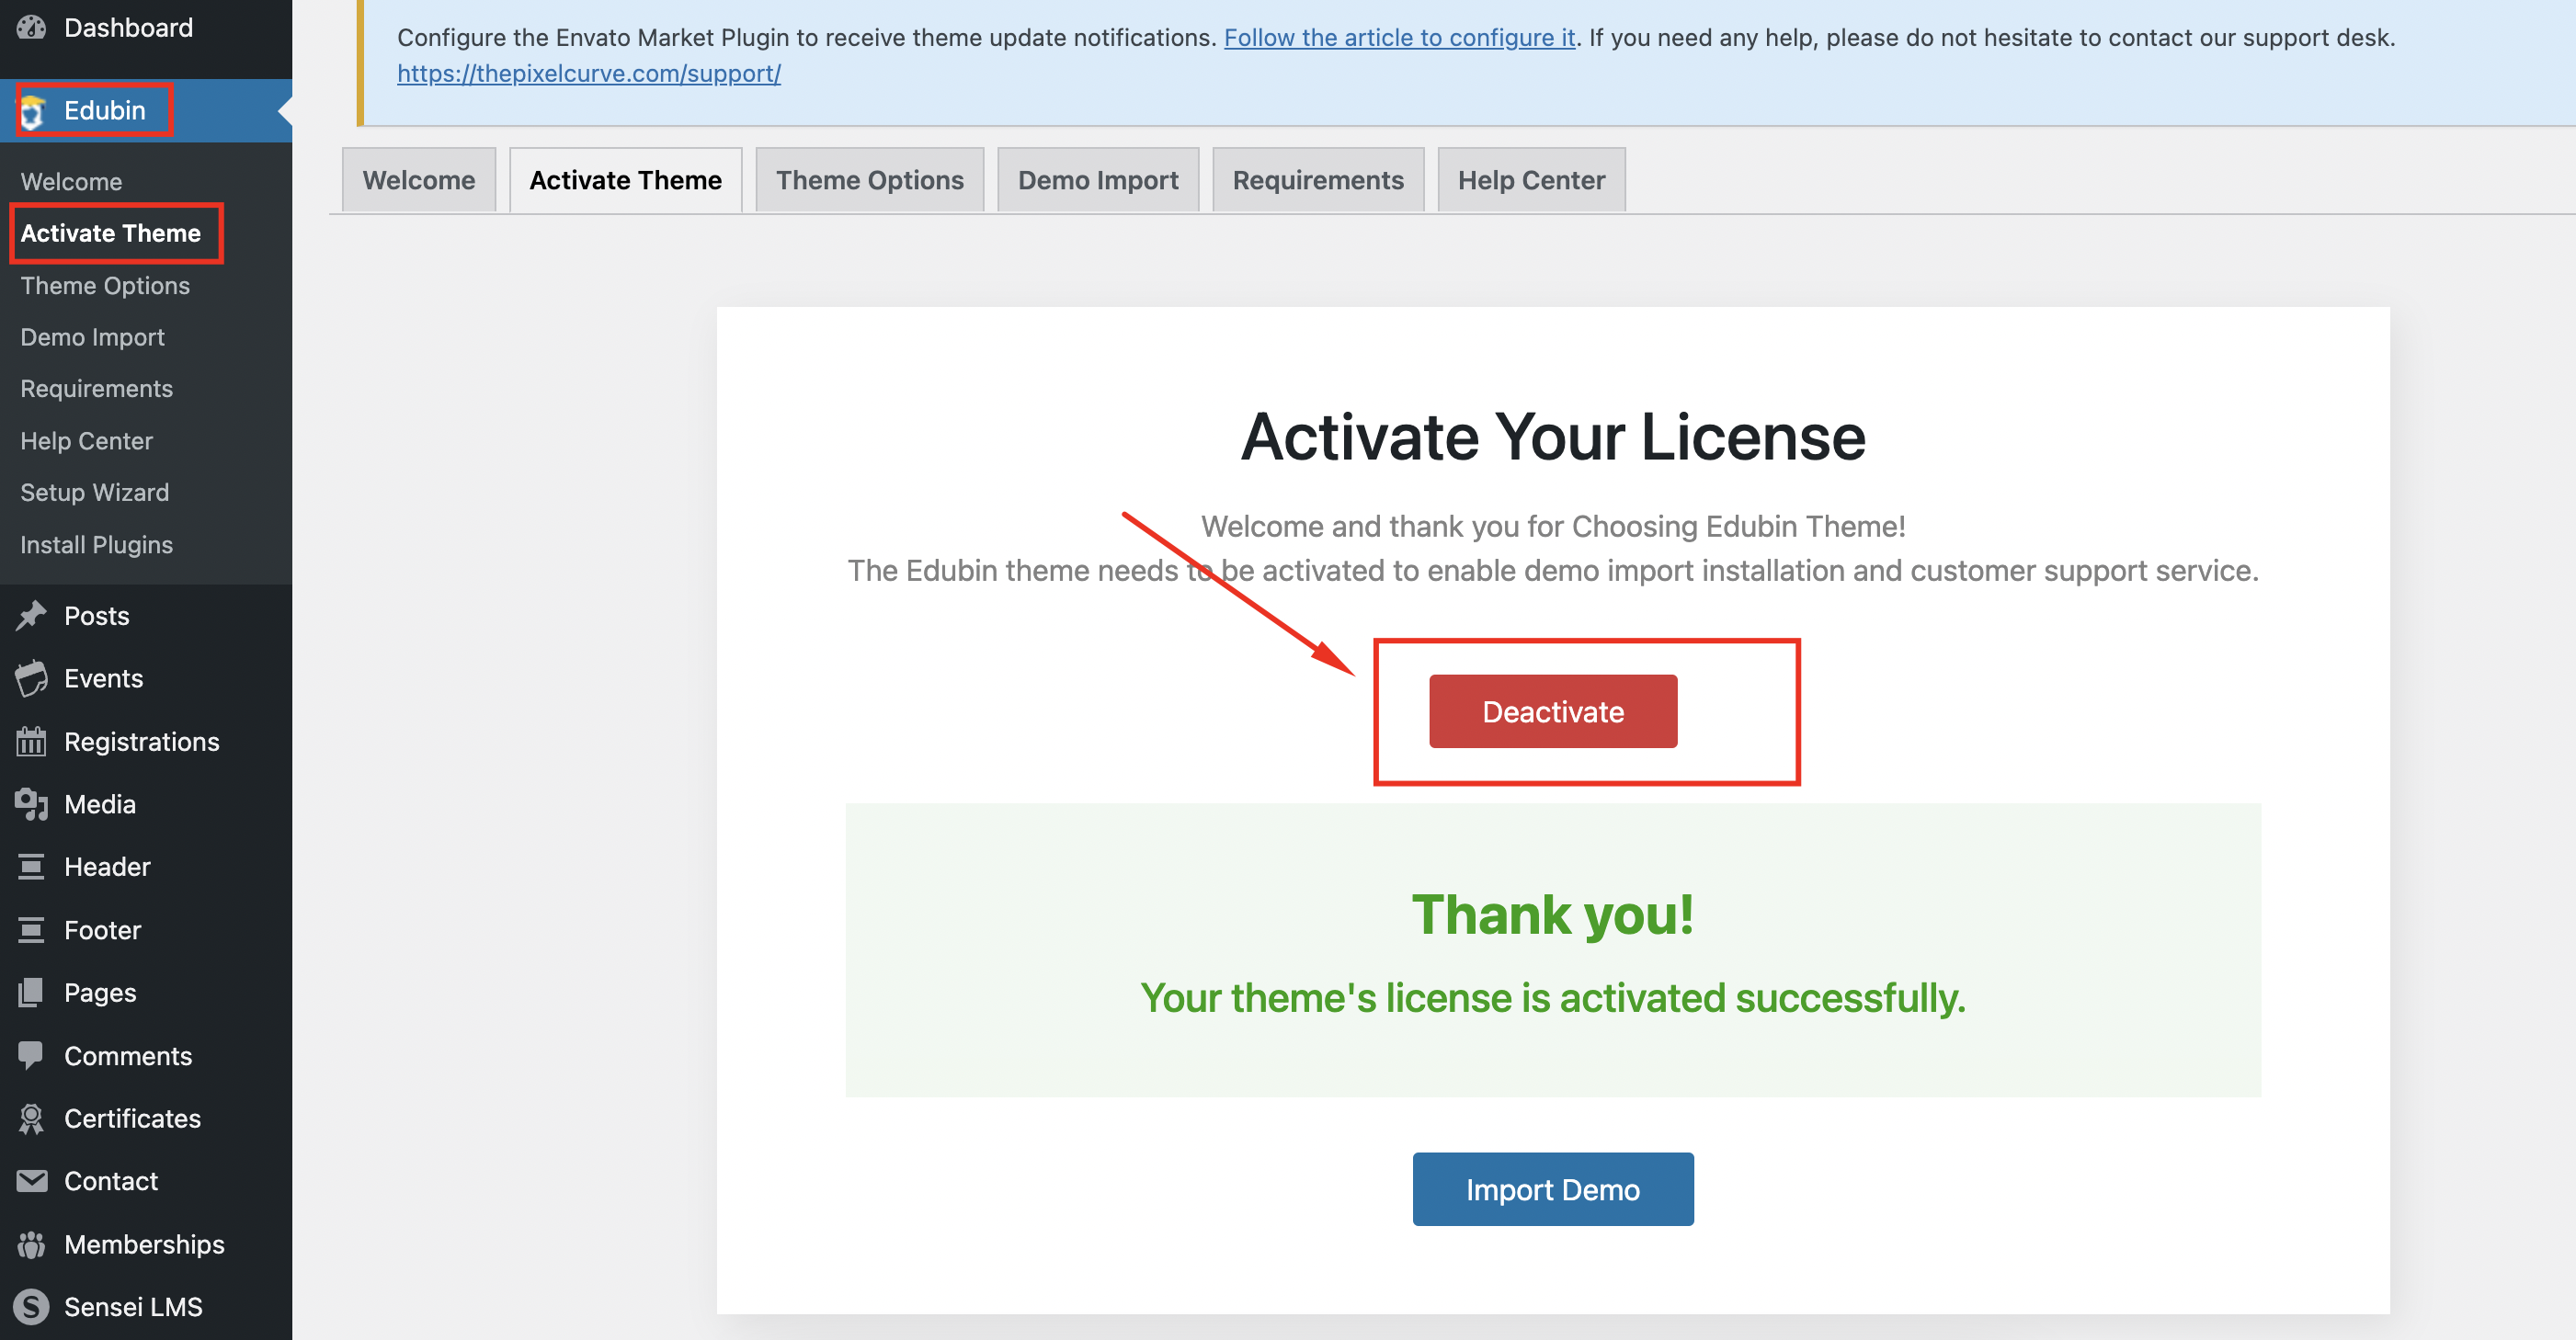This screenshot has width=2576, height=1340.
Task: Open Footer in admin menu
Action: (x=146, y=930)
